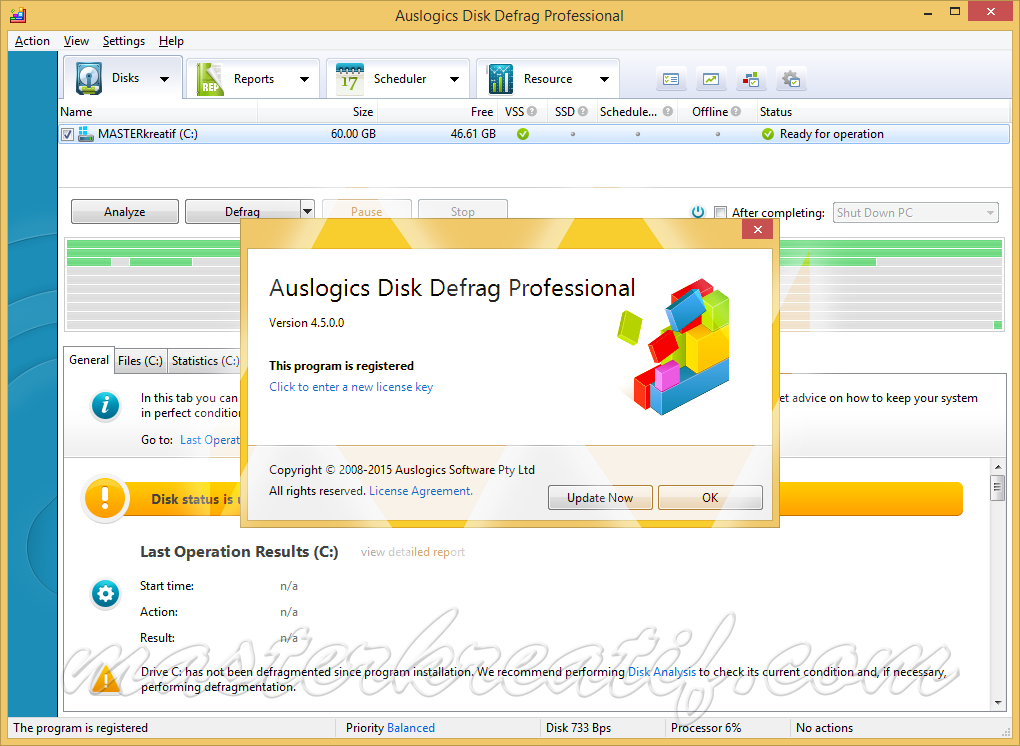1020x746 pixels.
Task: Click the MASTERkreatif drive icon
Action: pyautogui.click(x=86, y=134)
